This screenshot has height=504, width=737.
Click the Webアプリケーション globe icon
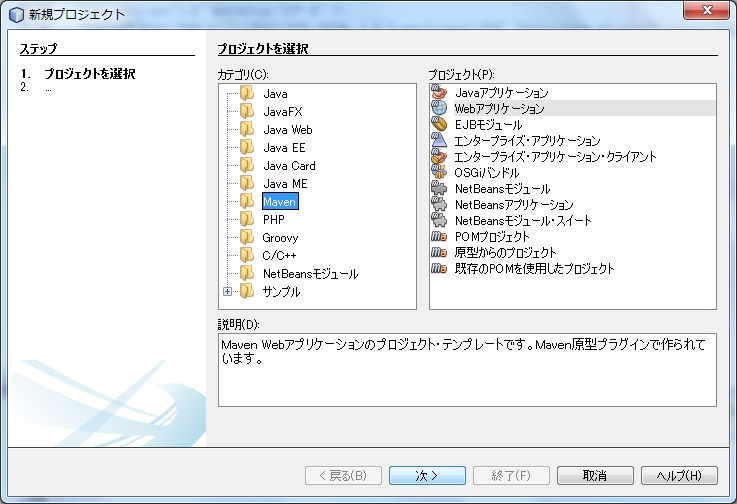click(439, 108)
